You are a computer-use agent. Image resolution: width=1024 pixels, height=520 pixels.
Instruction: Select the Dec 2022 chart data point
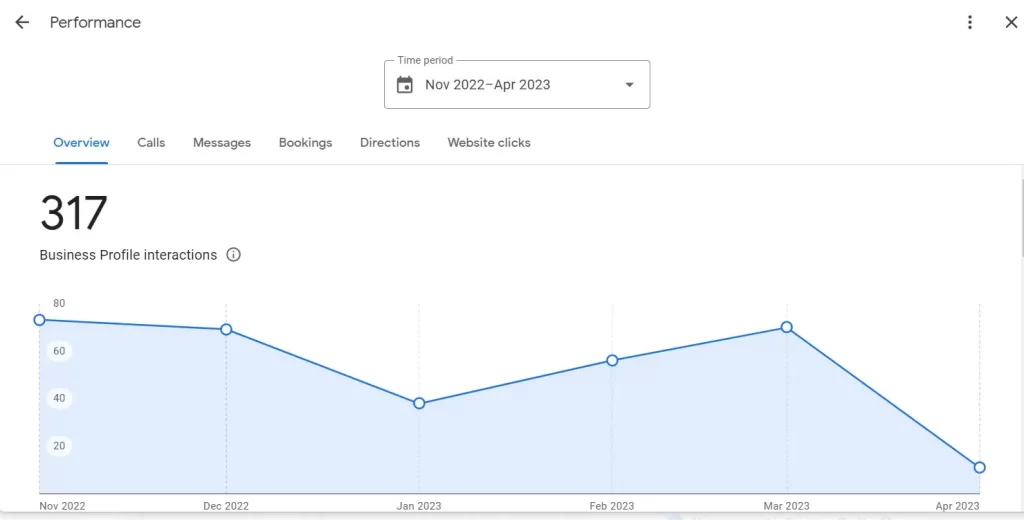(226, 330)
